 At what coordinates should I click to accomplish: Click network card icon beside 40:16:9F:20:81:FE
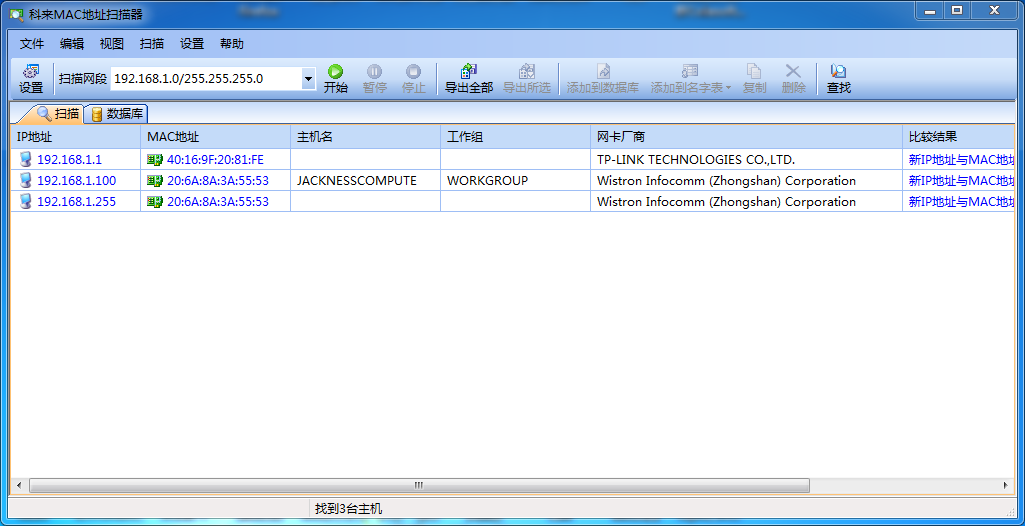click(x=155, y=159)
